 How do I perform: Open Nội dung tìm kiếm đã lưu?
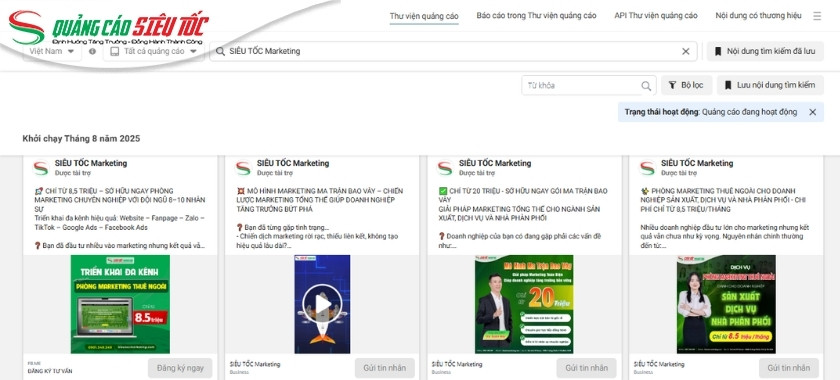(766, 51)
